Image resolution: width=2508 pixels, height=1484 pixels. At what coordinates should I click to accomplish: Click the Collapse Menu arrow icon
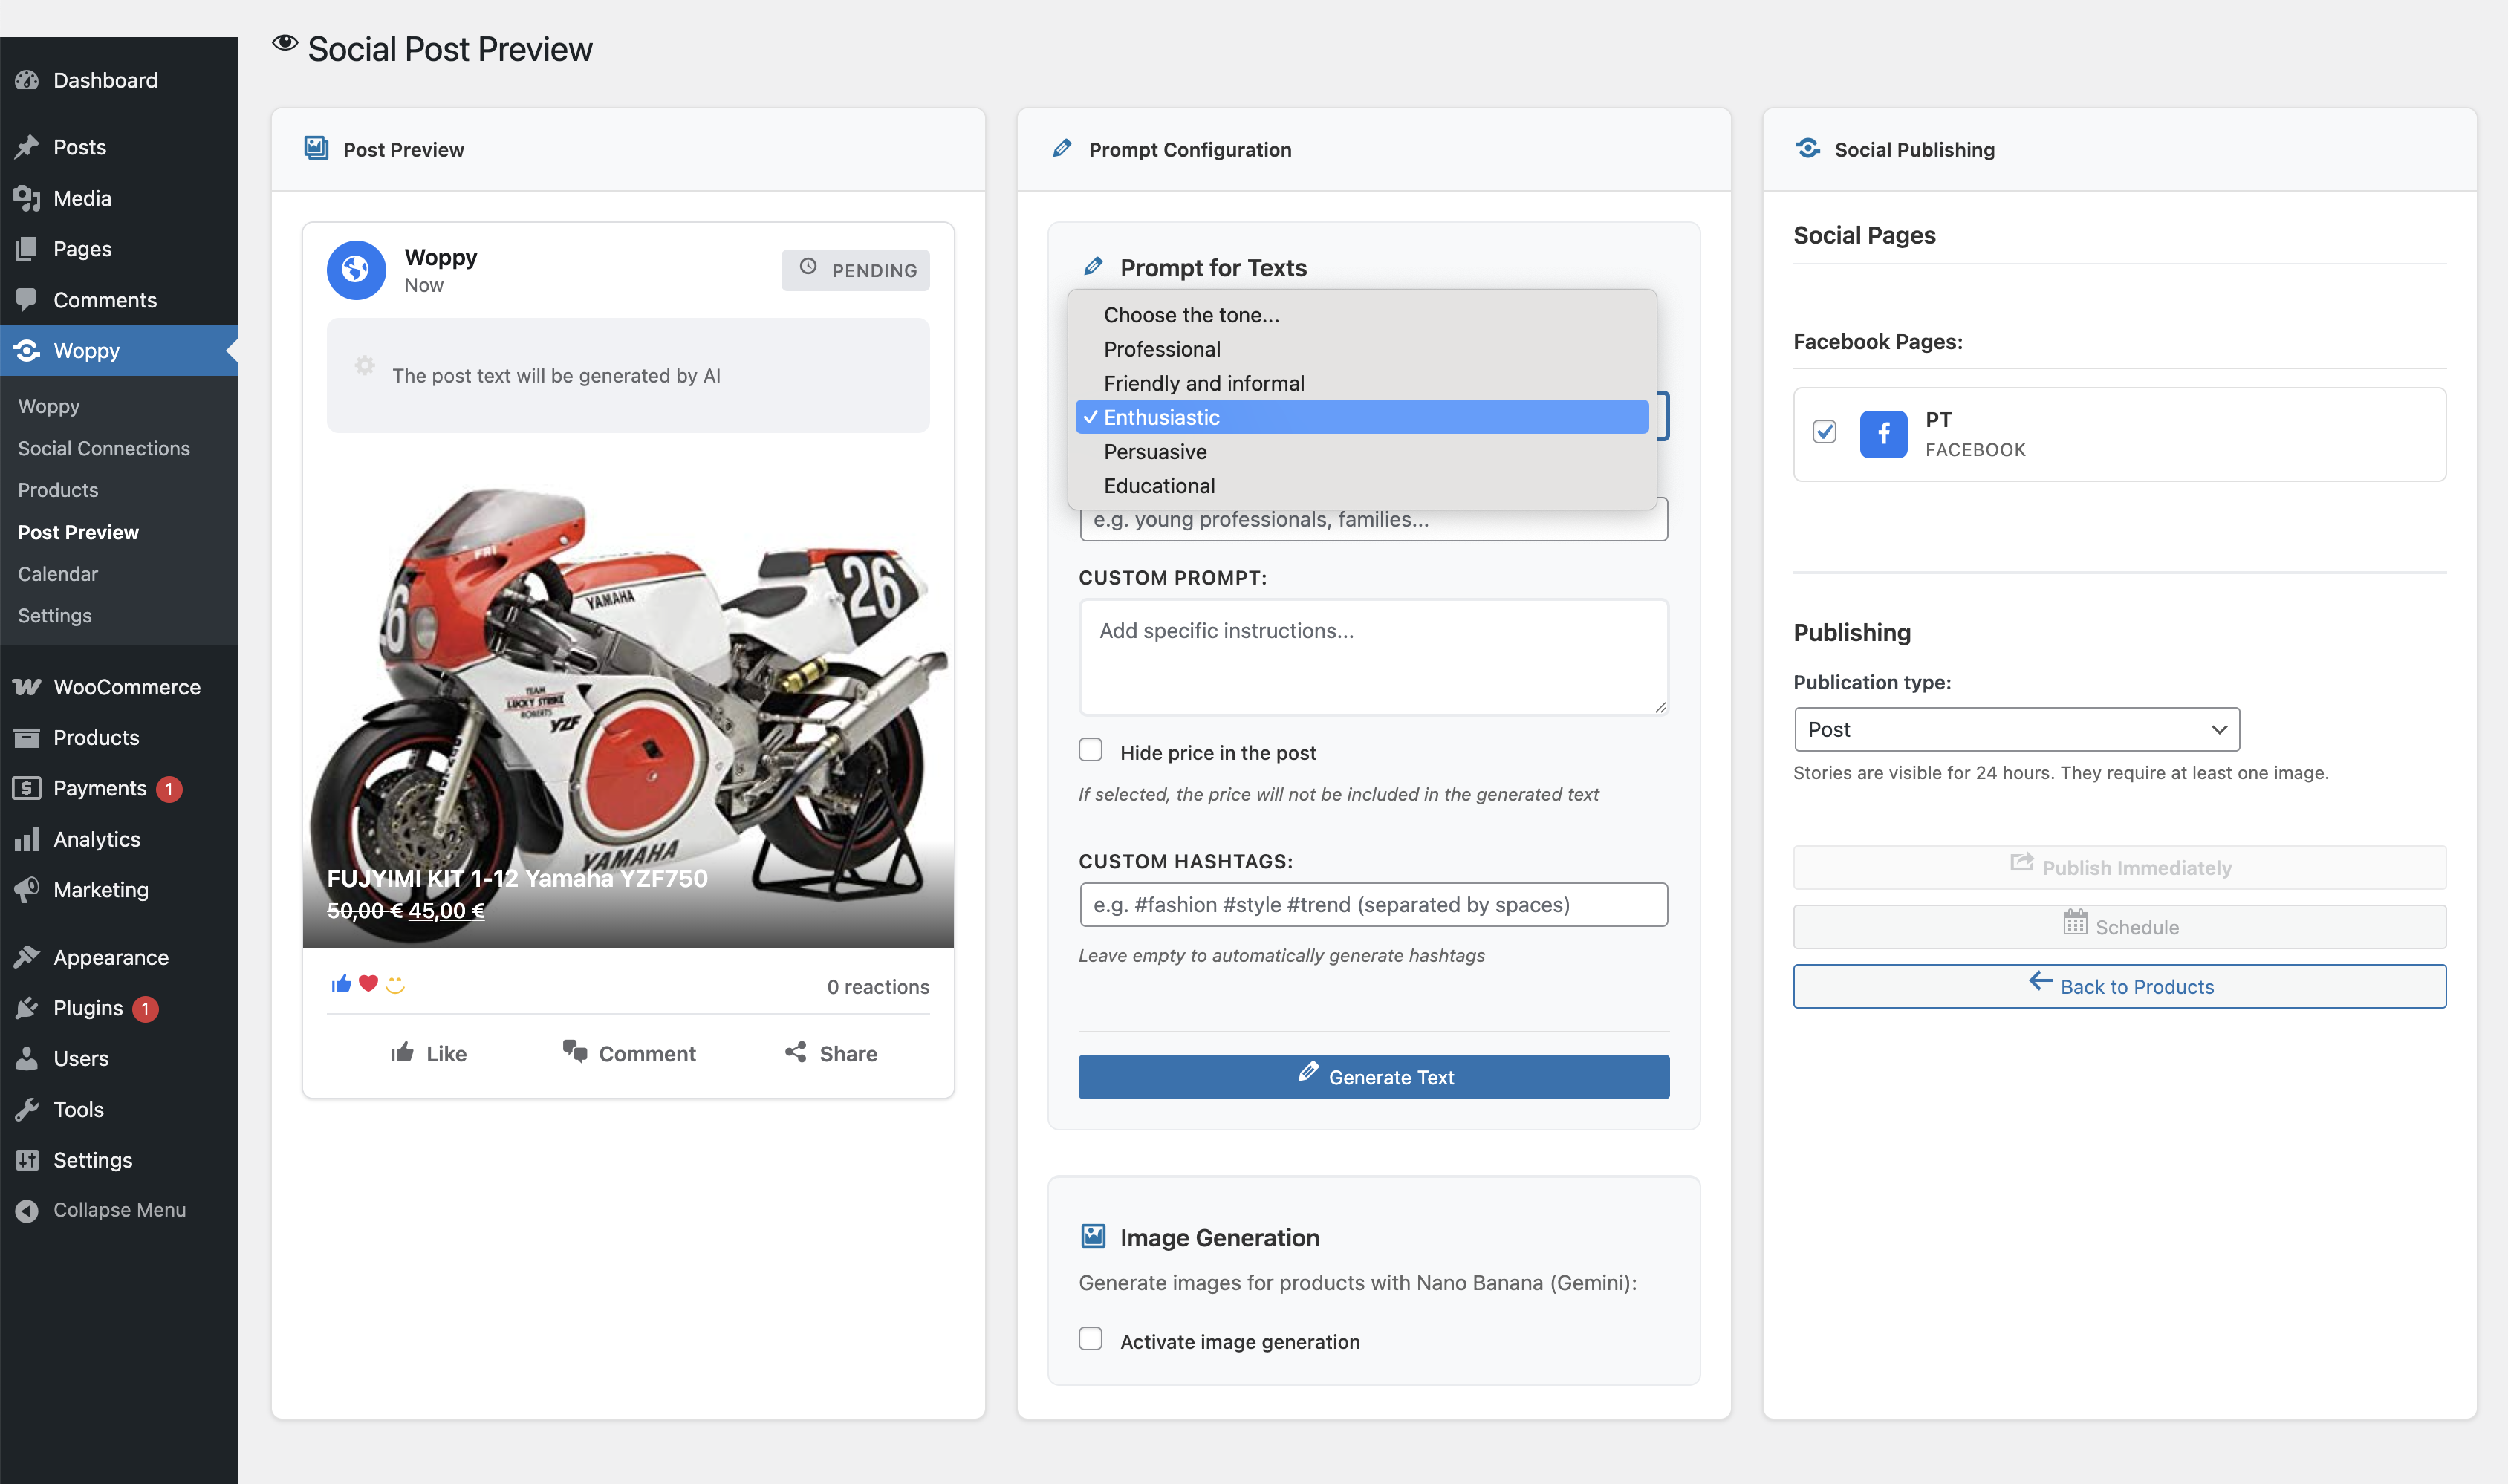tap(27, 1211)
